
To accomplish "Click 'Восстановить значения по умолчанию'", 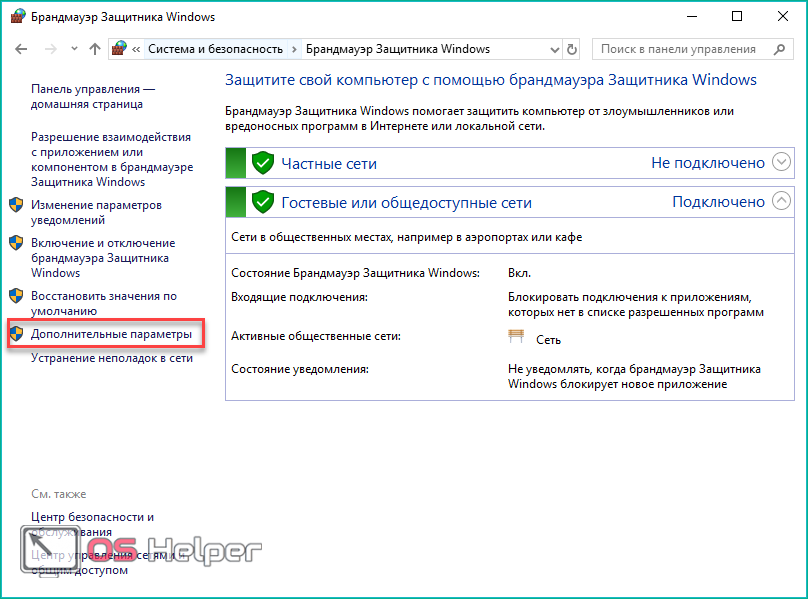I will 104,303.
